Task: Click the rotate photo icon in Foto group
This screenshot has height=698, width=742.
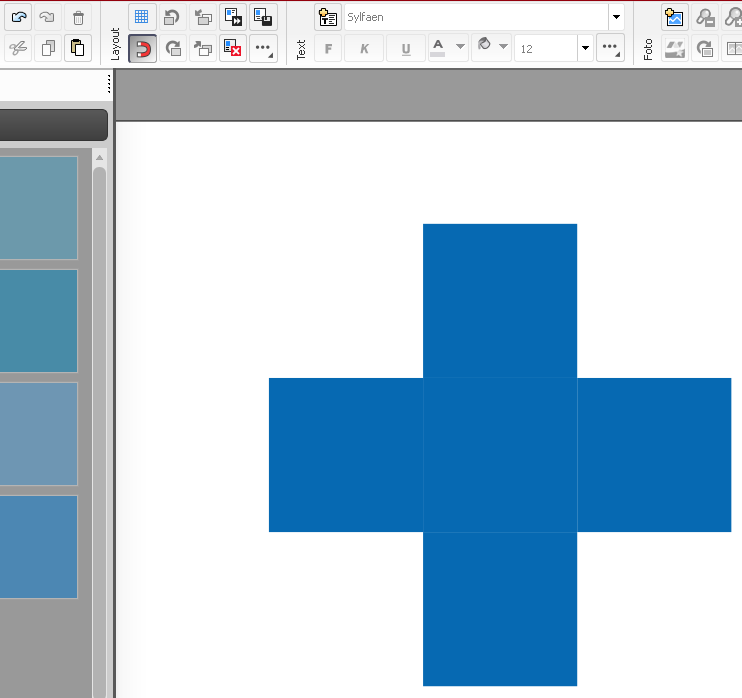Action: point(705,48)
